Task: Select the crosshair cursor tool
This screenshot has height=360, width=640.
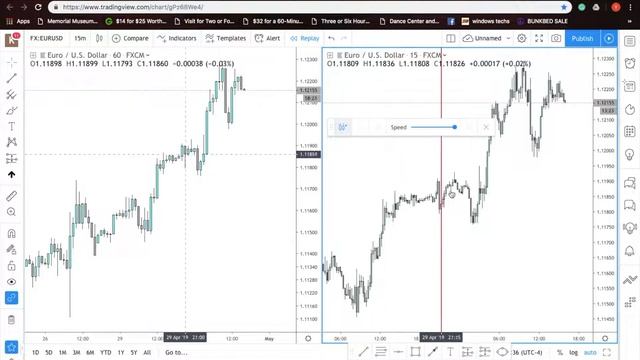Action: (11, 62)
